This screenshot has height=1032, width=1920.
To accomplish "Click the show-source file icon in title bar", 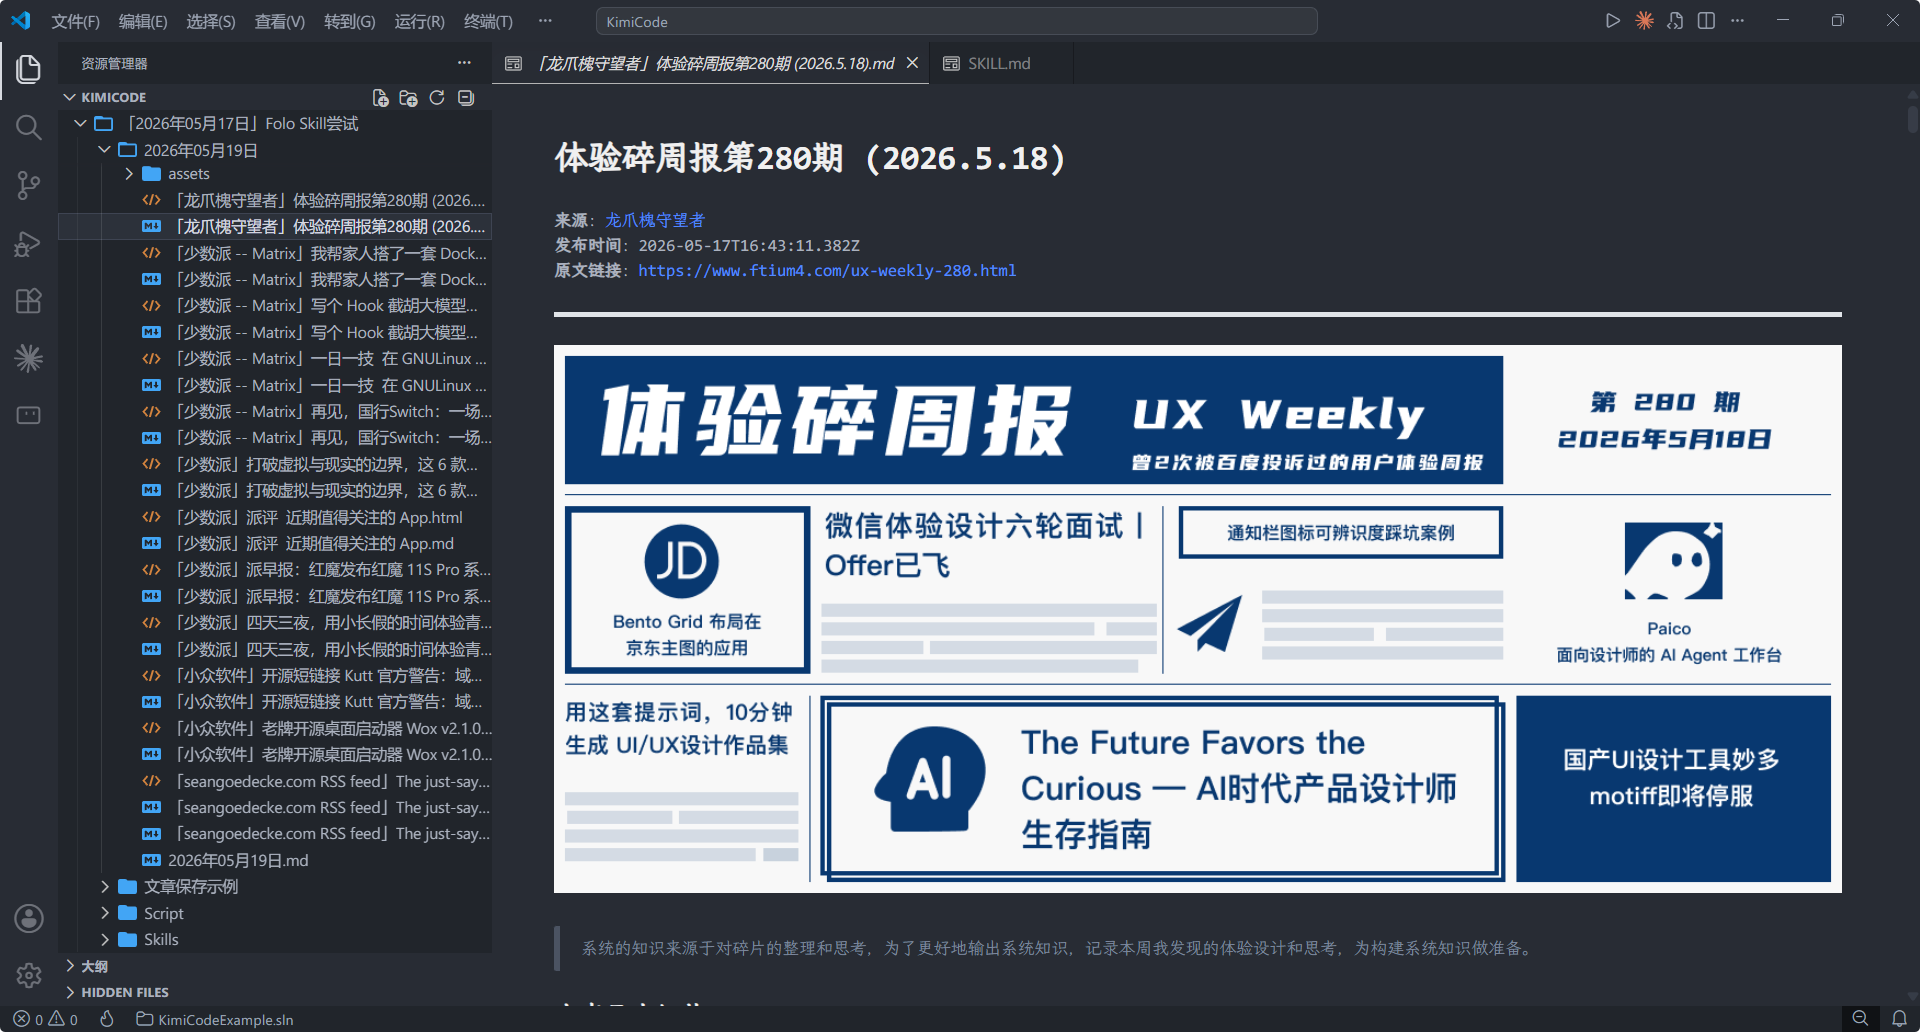I will tap(1675, 21).
